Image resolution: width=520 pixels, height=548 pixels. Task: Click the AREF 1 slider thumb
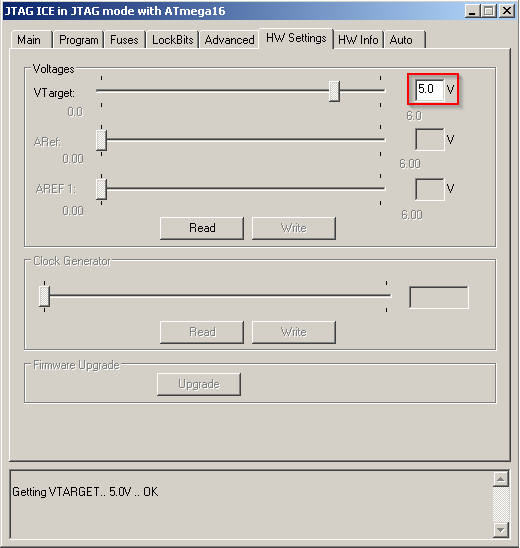point(101,189)
